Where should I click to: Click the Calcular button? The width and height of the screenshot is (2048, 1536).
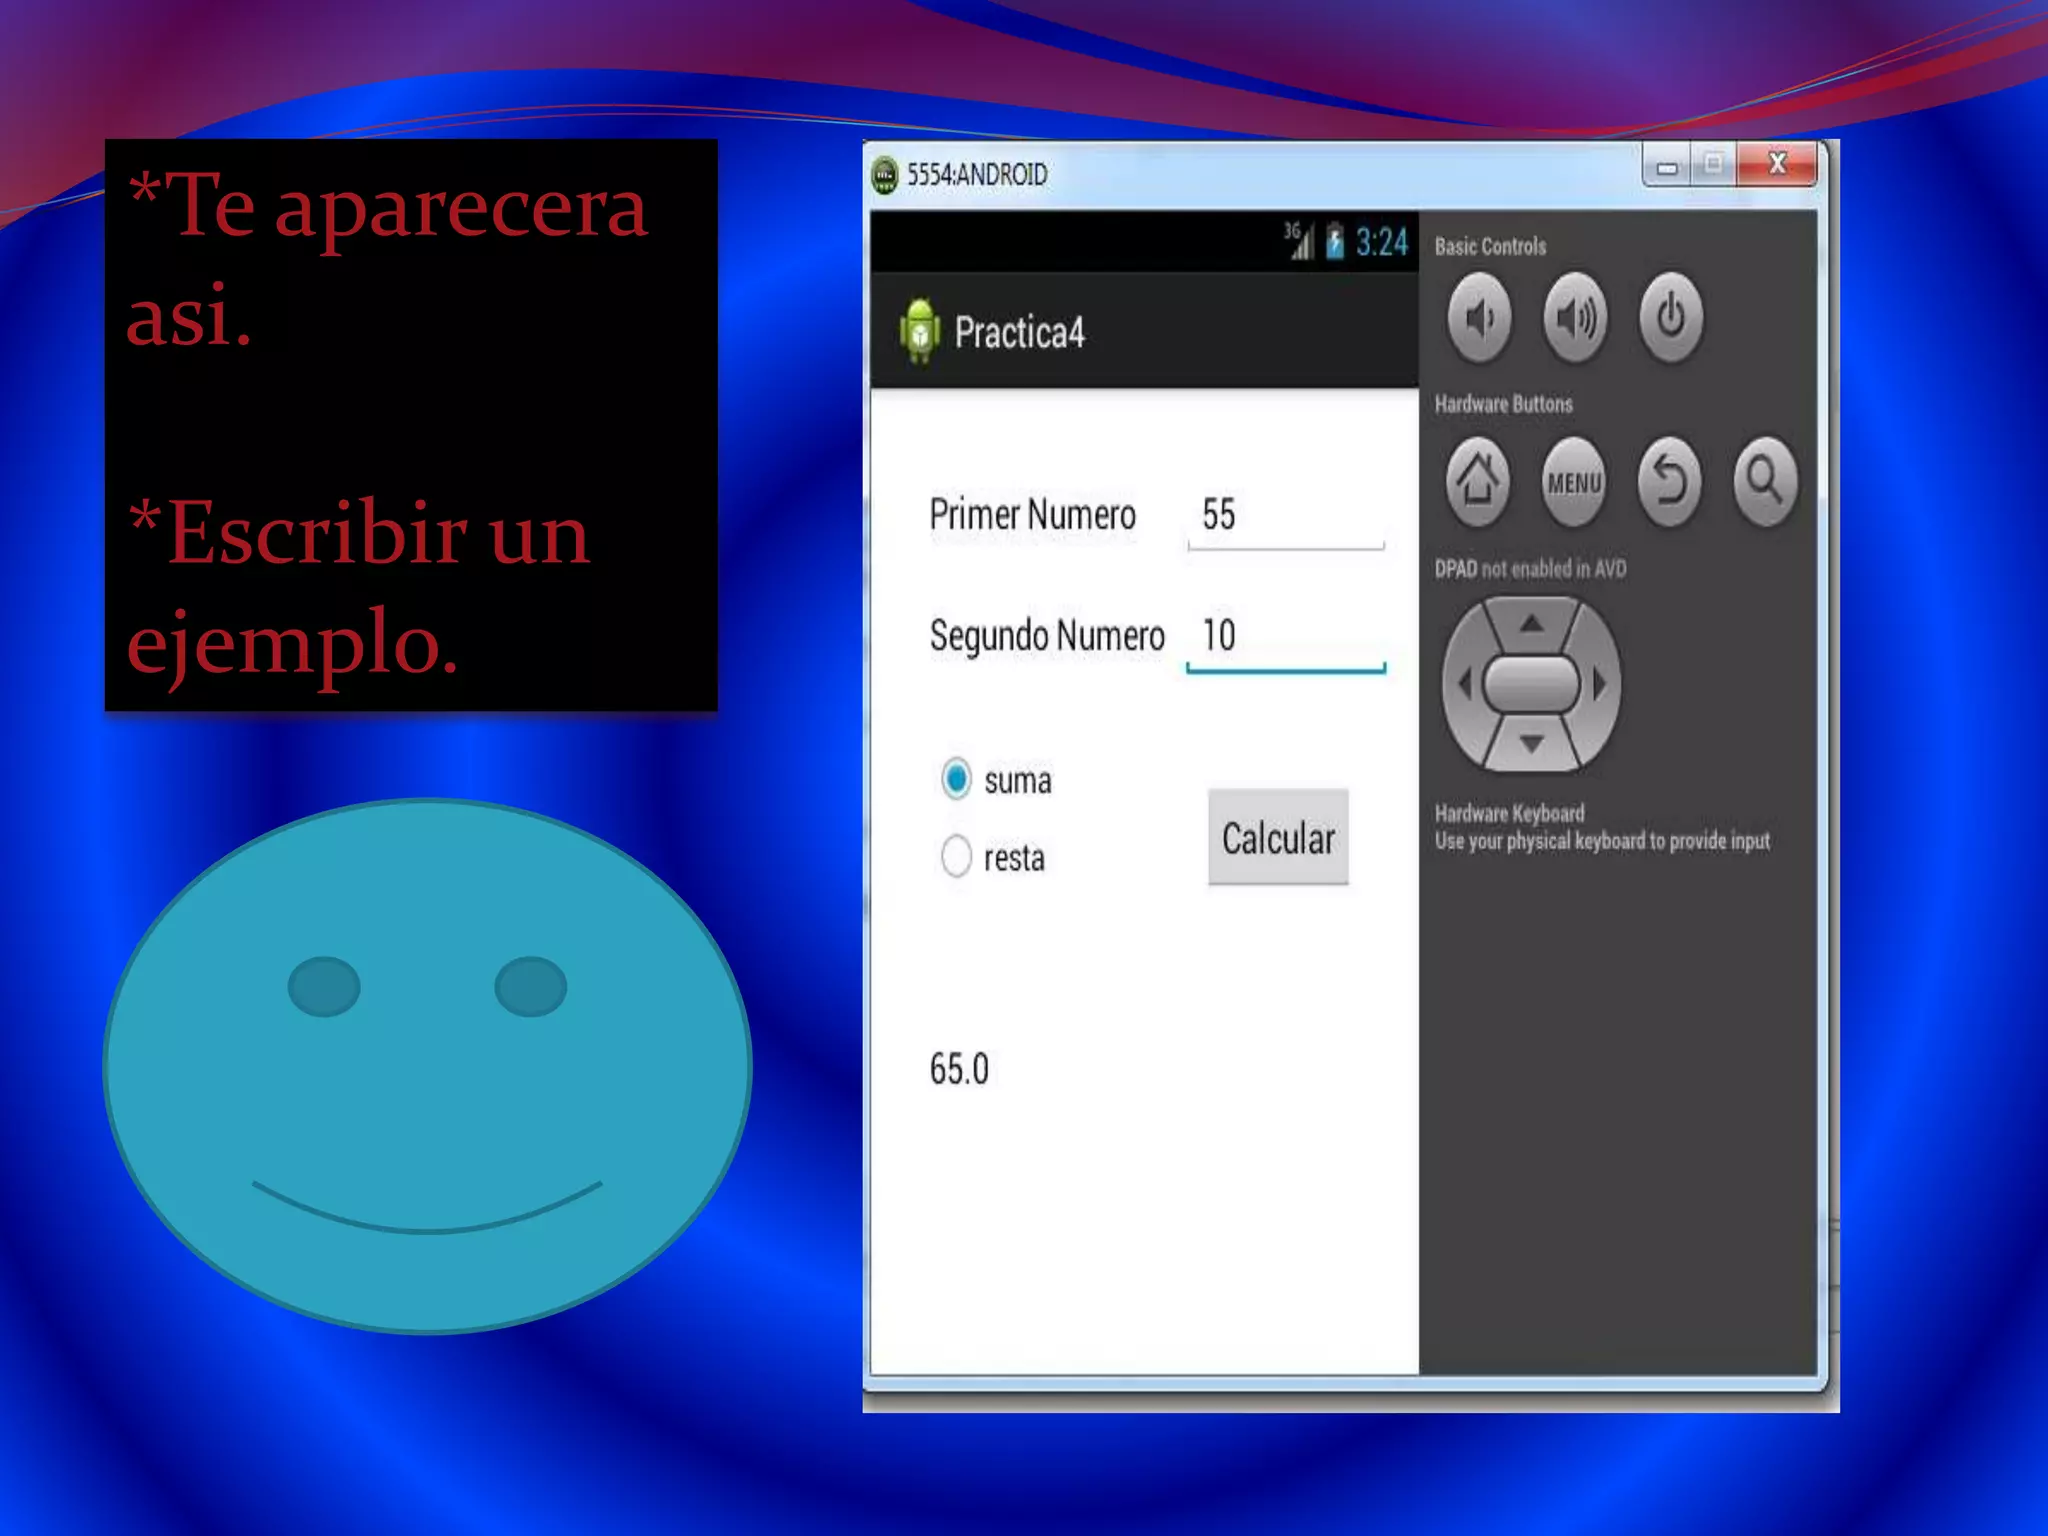coord(1277,838)
